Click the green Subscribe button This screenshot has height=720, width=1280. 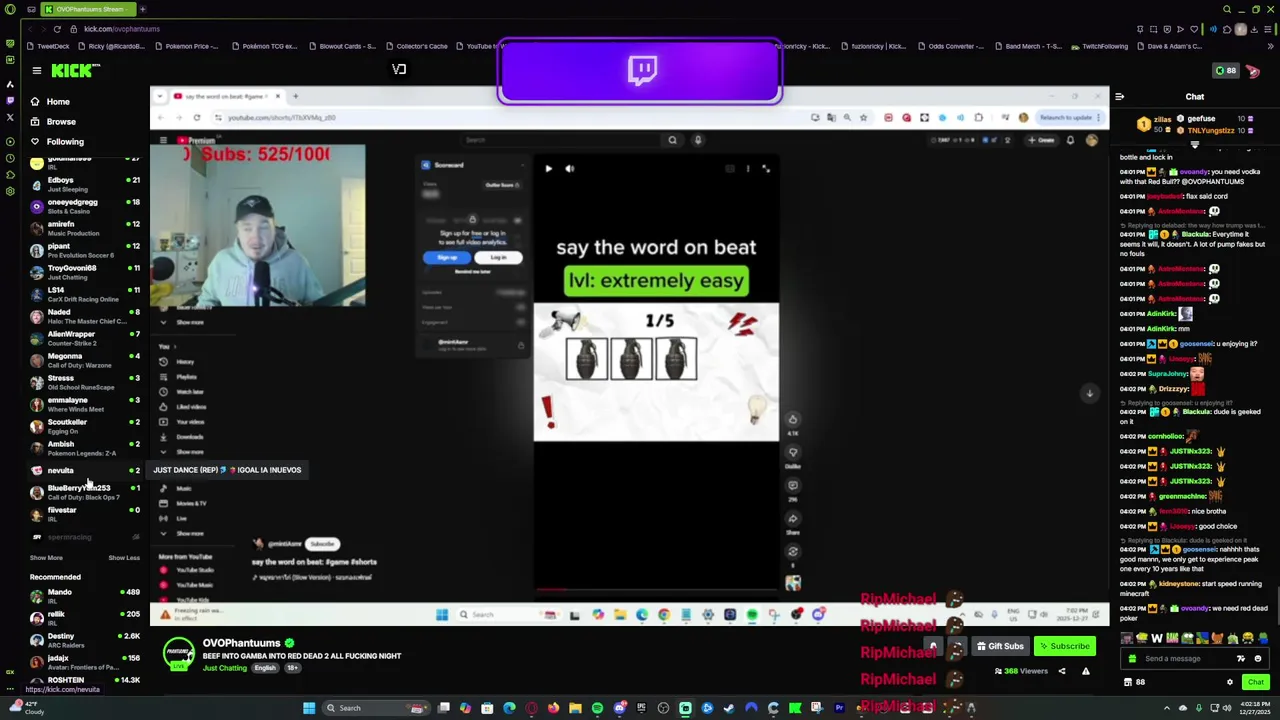[1064, 646]
